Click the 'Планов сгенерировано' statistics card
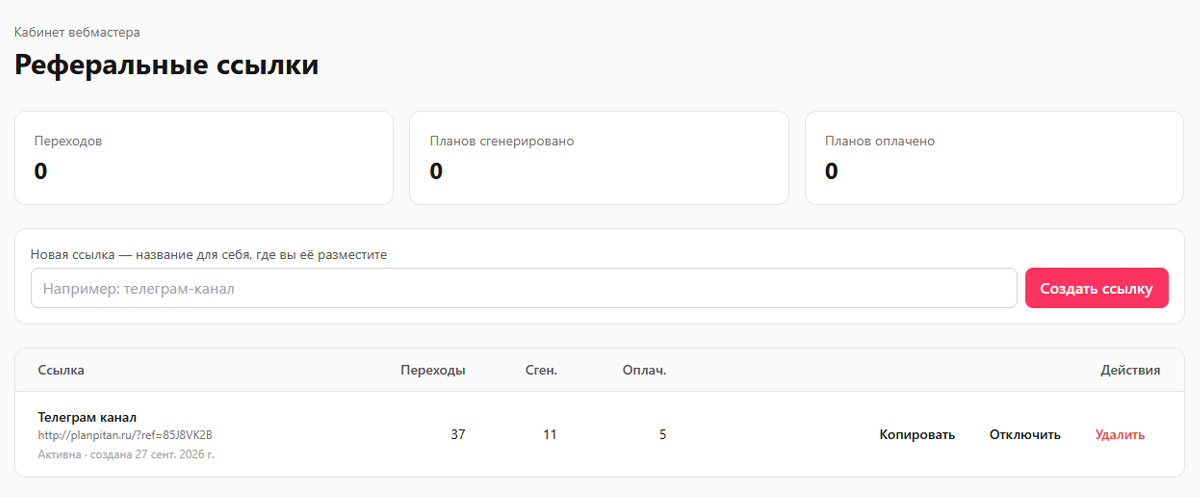The image size is (1200, 497). [x=599, y=158]
